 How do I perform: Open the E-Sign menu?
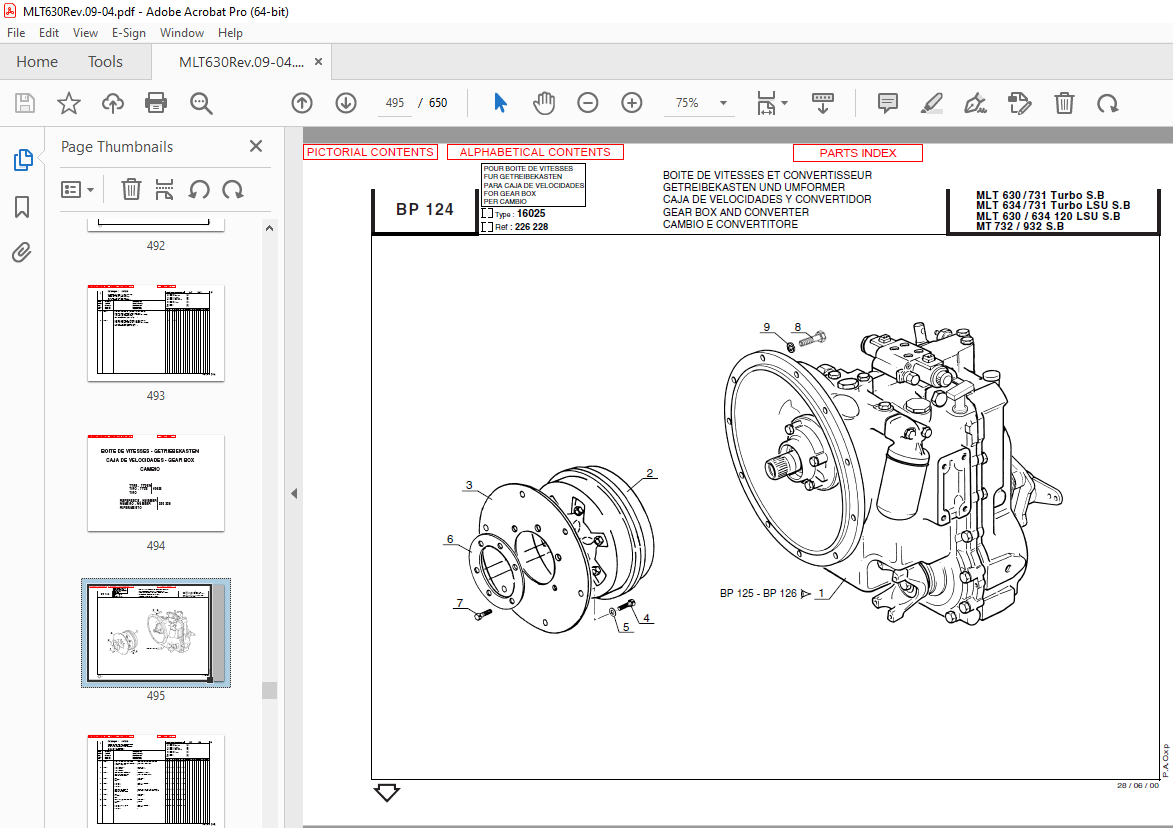pos(129,33)
